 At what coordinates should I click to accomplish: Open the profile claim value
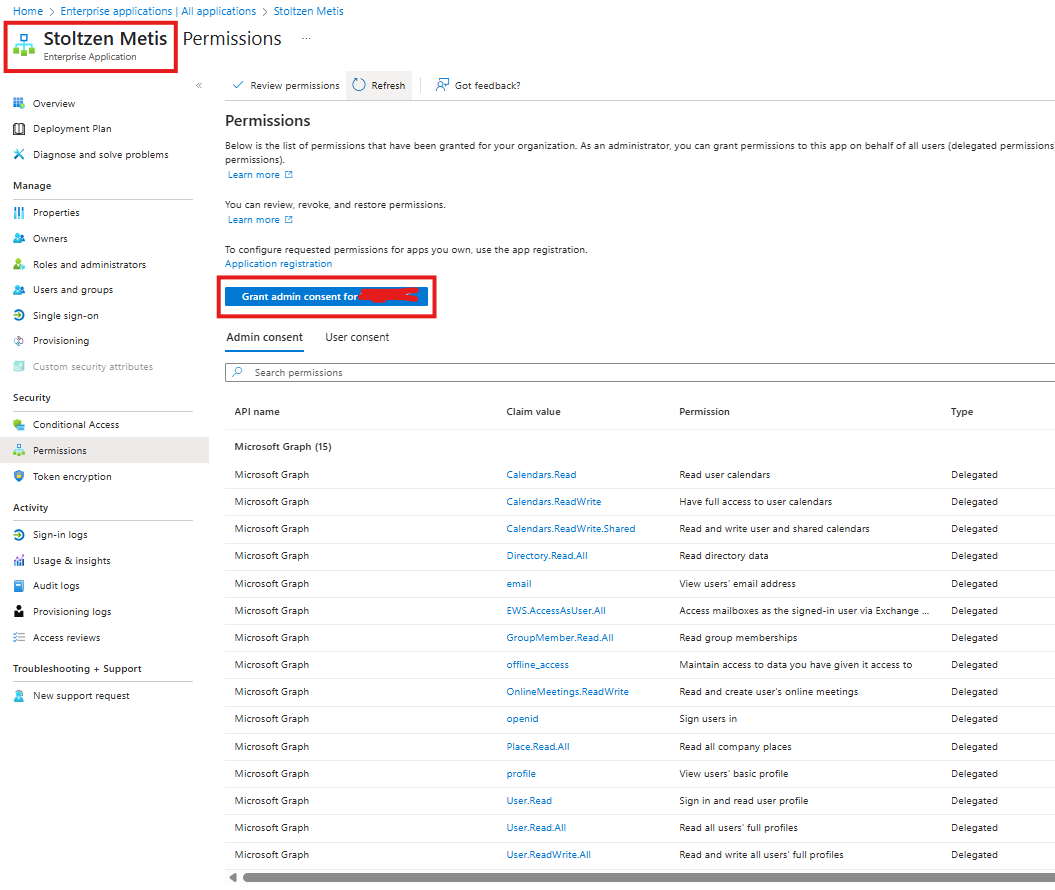[x=521, y=774]
